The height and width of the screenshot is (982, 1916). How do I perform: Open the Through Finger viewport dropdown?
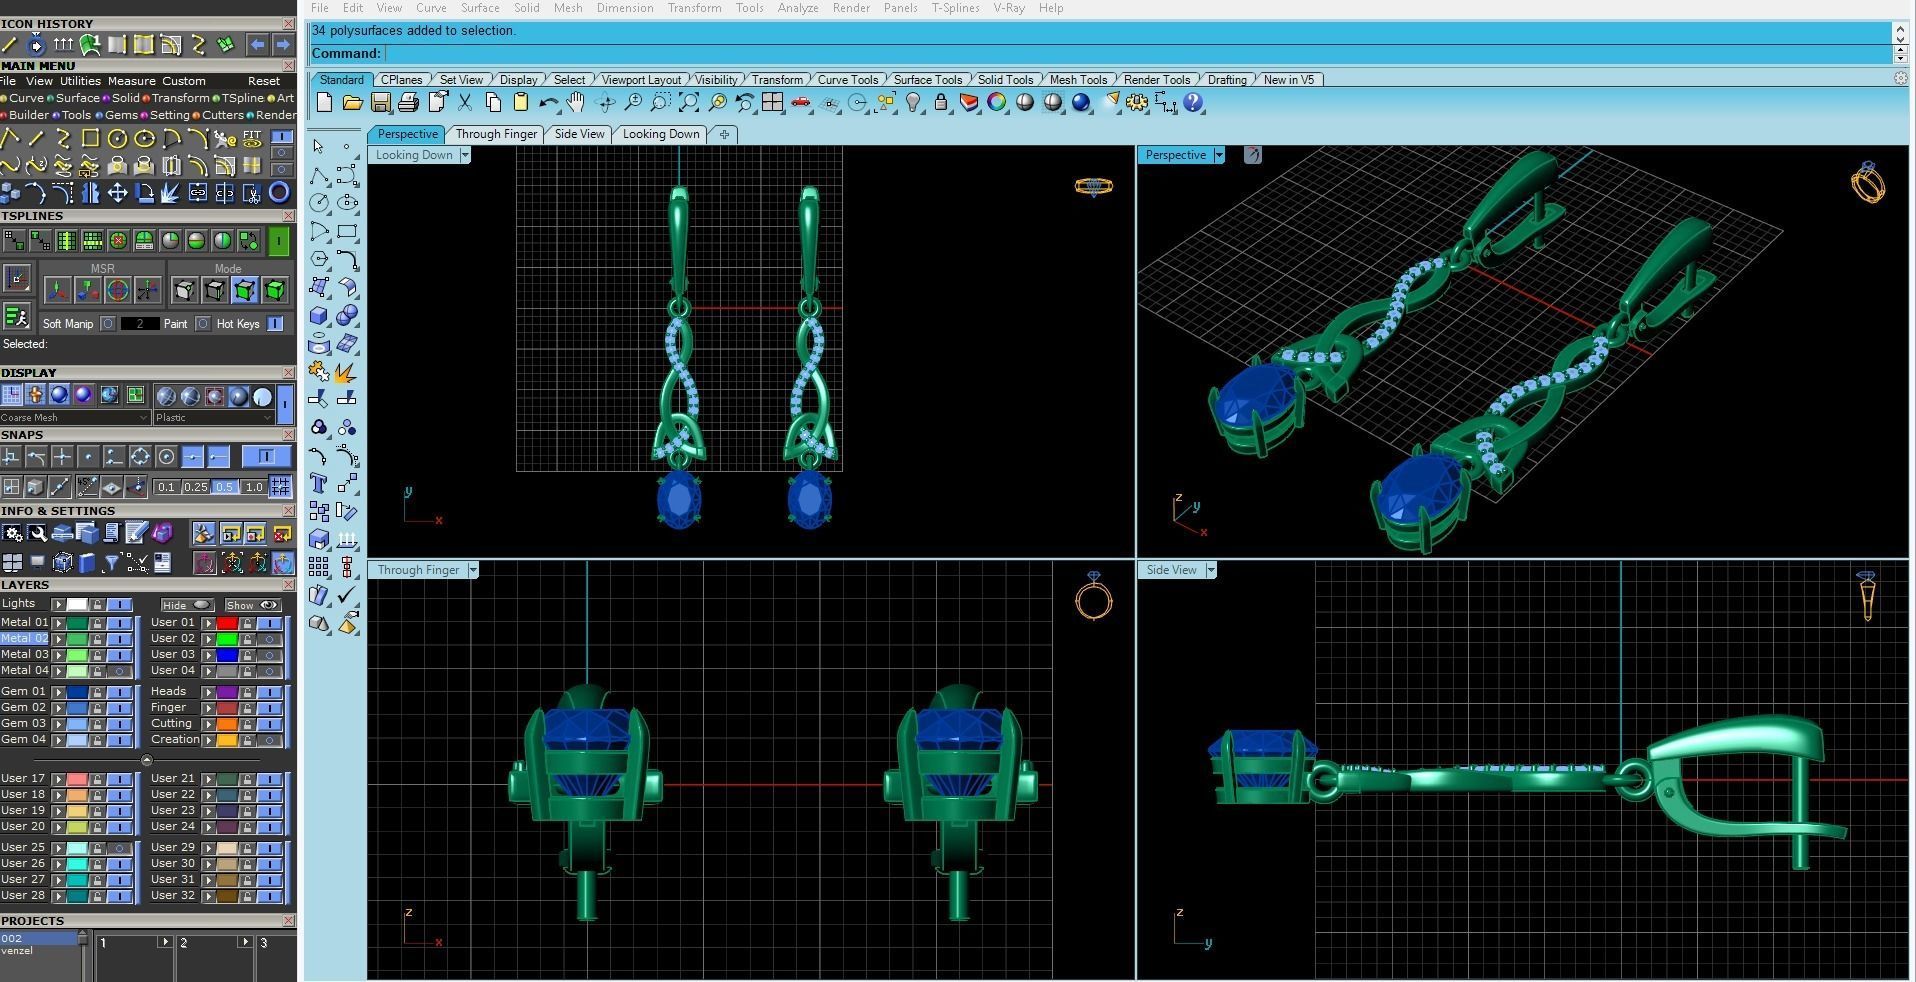(473, 570)
